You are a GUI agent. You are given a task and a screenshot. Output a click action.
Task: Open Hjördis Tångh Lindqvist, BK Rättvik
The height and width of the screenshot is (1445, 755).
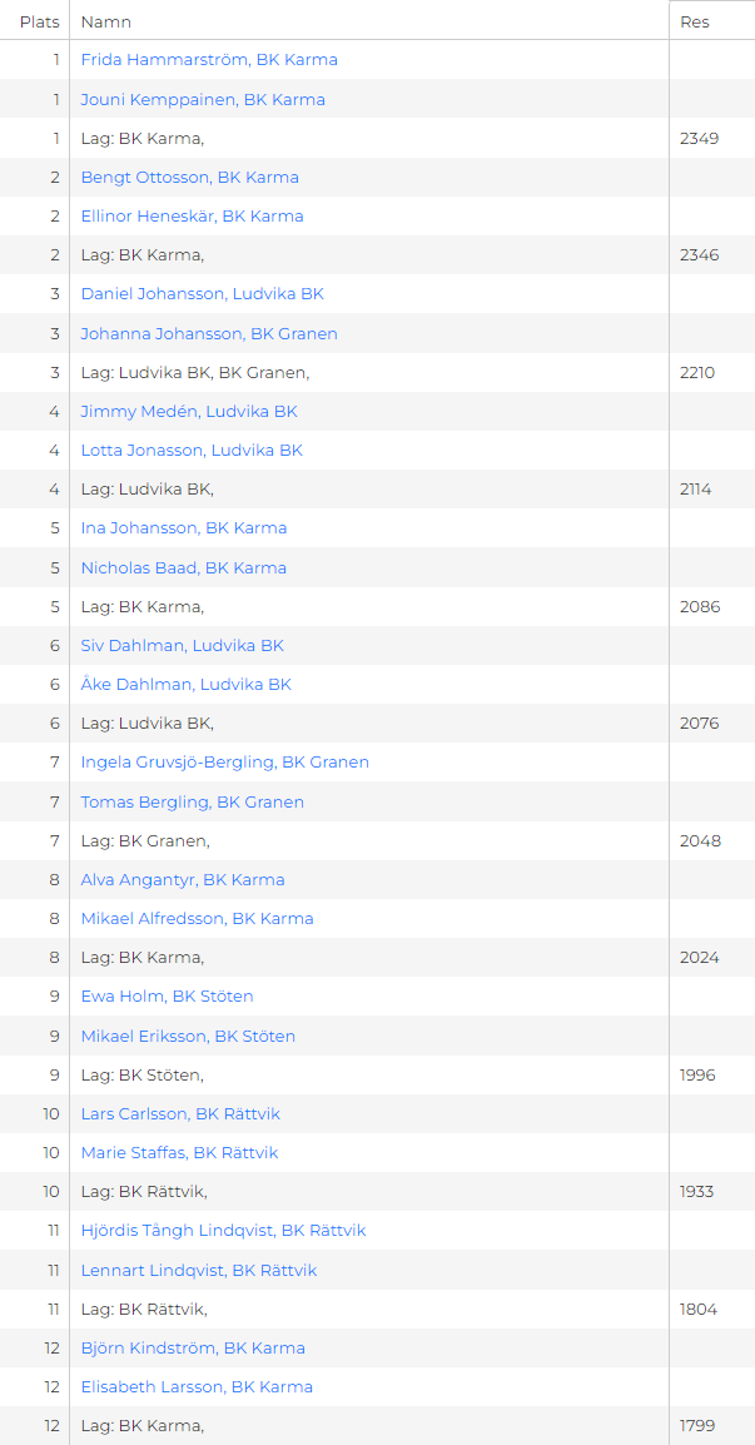coord(223,1230)
